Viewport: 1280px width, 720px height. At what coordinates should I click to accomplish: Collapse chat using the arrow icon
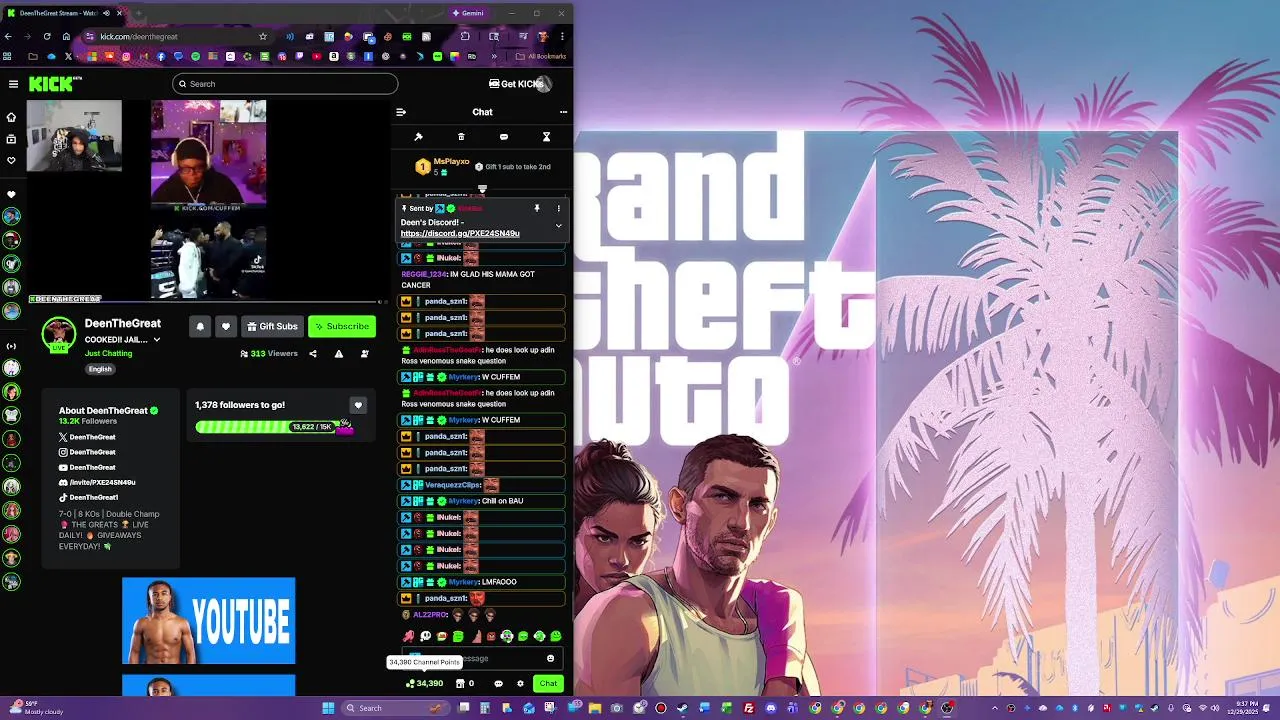point(401,112)
